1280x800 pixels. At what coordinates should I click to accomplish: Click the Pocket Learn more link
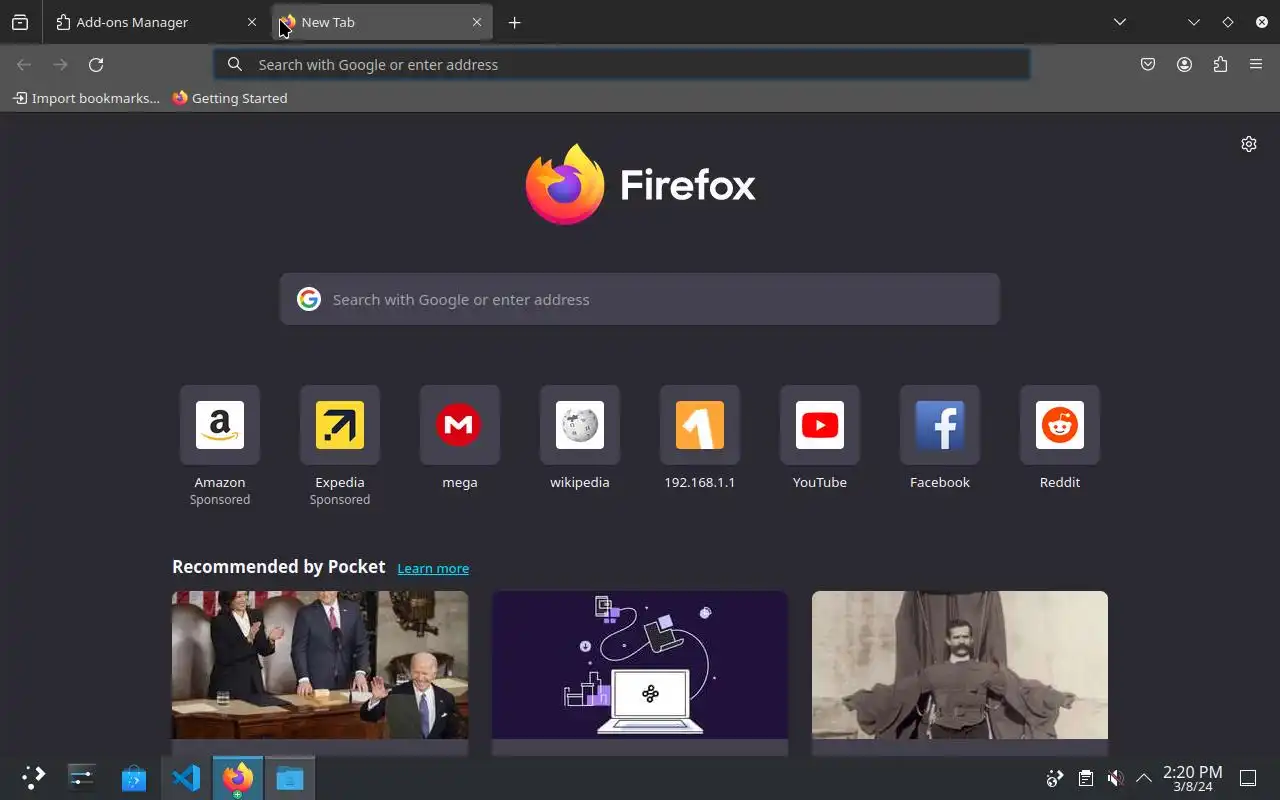point(433,568)
